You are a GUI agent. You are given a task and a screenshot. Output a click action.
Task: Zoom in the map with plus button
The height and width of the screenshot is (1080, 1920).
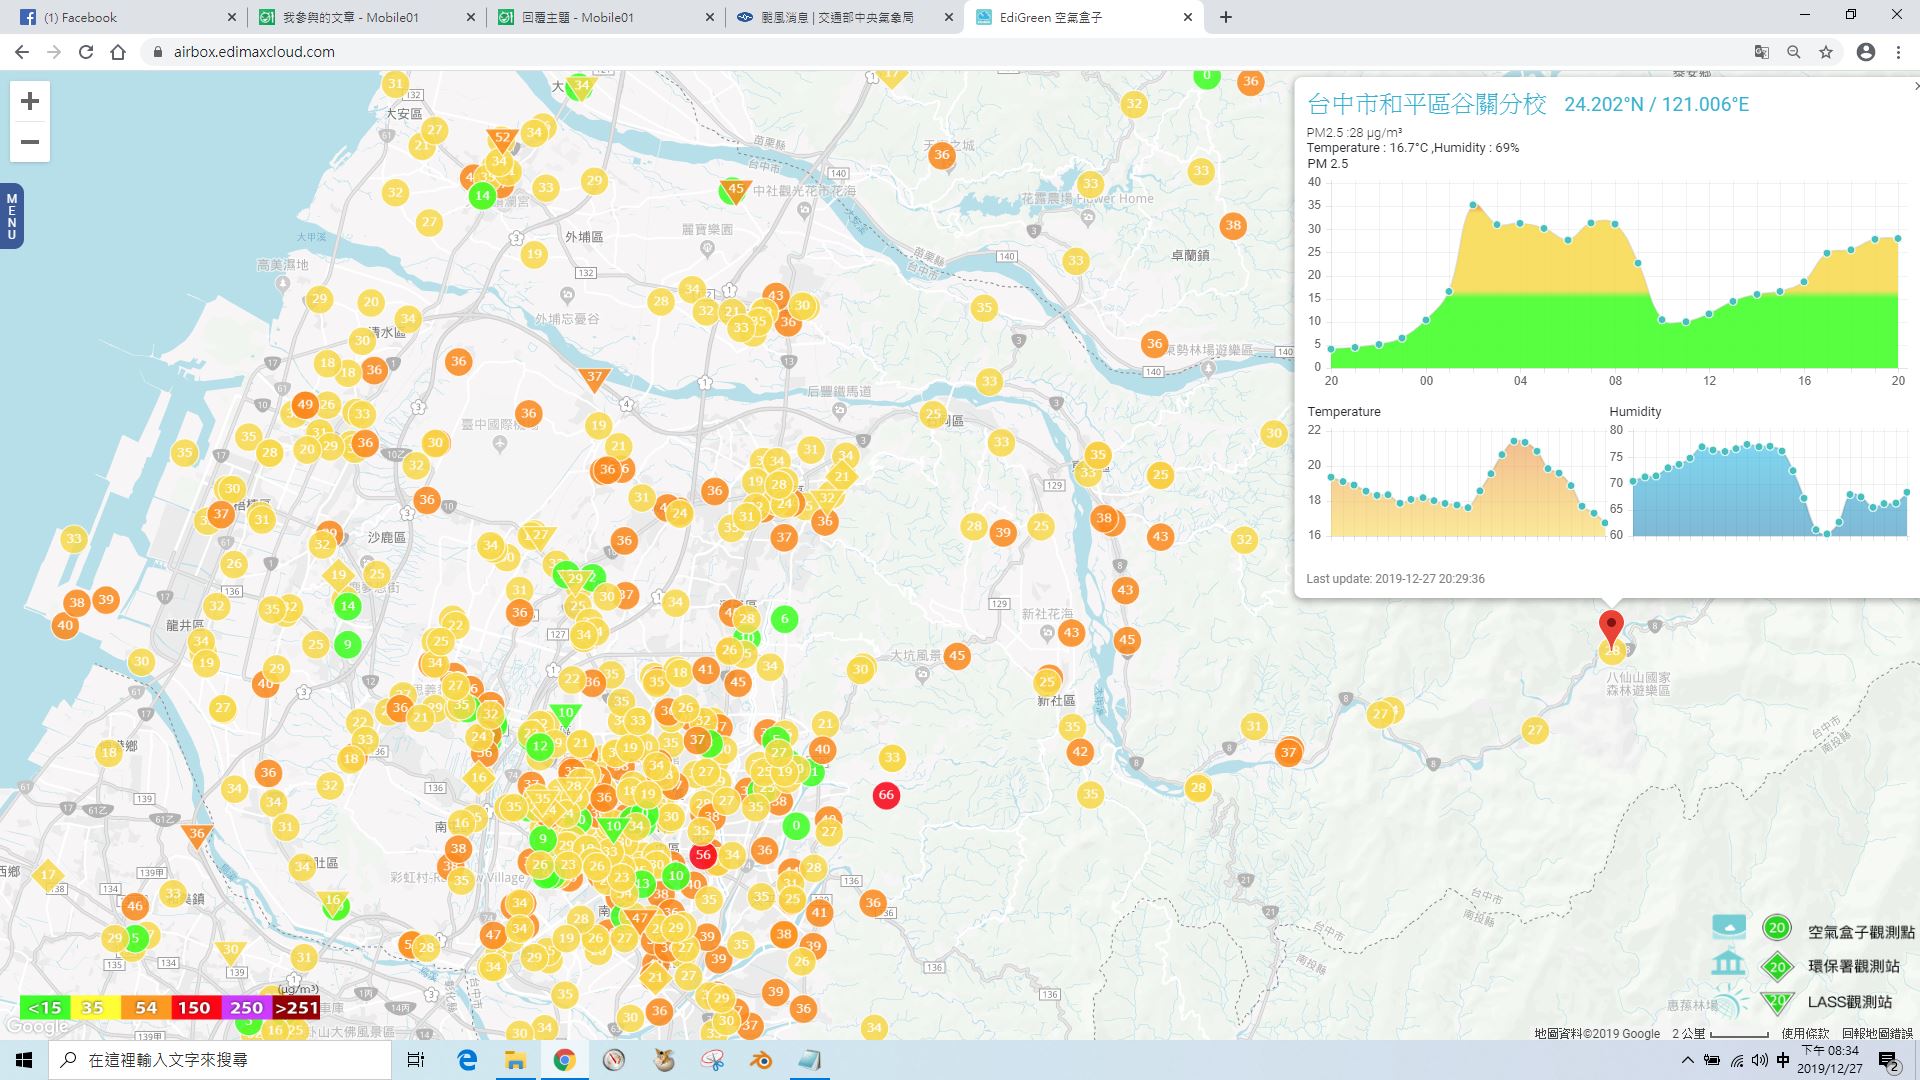click(30, 101)
